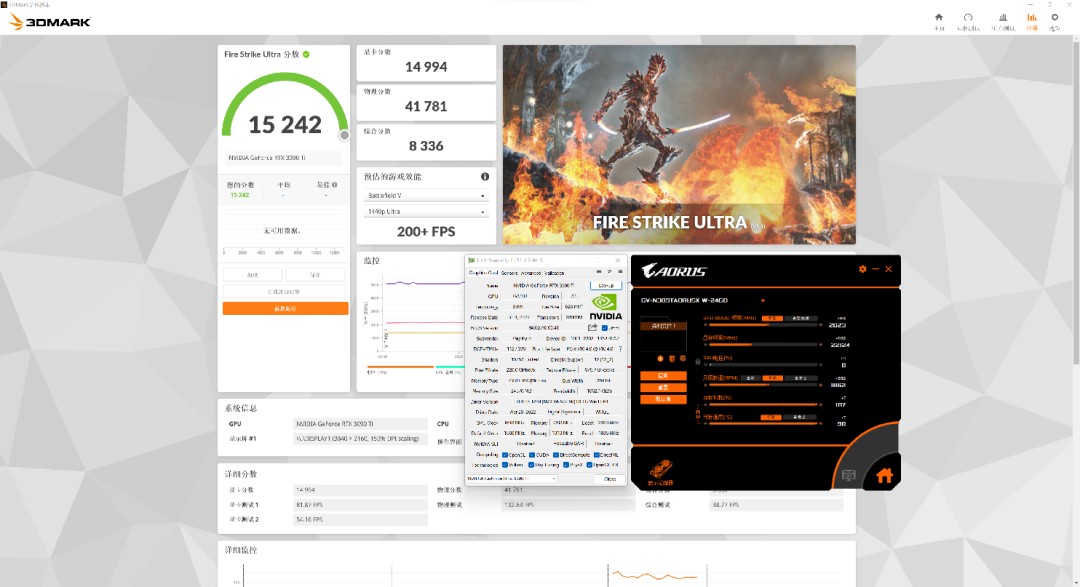Click the Load button under the score chart
The image size is (1080, 587).
253,275
